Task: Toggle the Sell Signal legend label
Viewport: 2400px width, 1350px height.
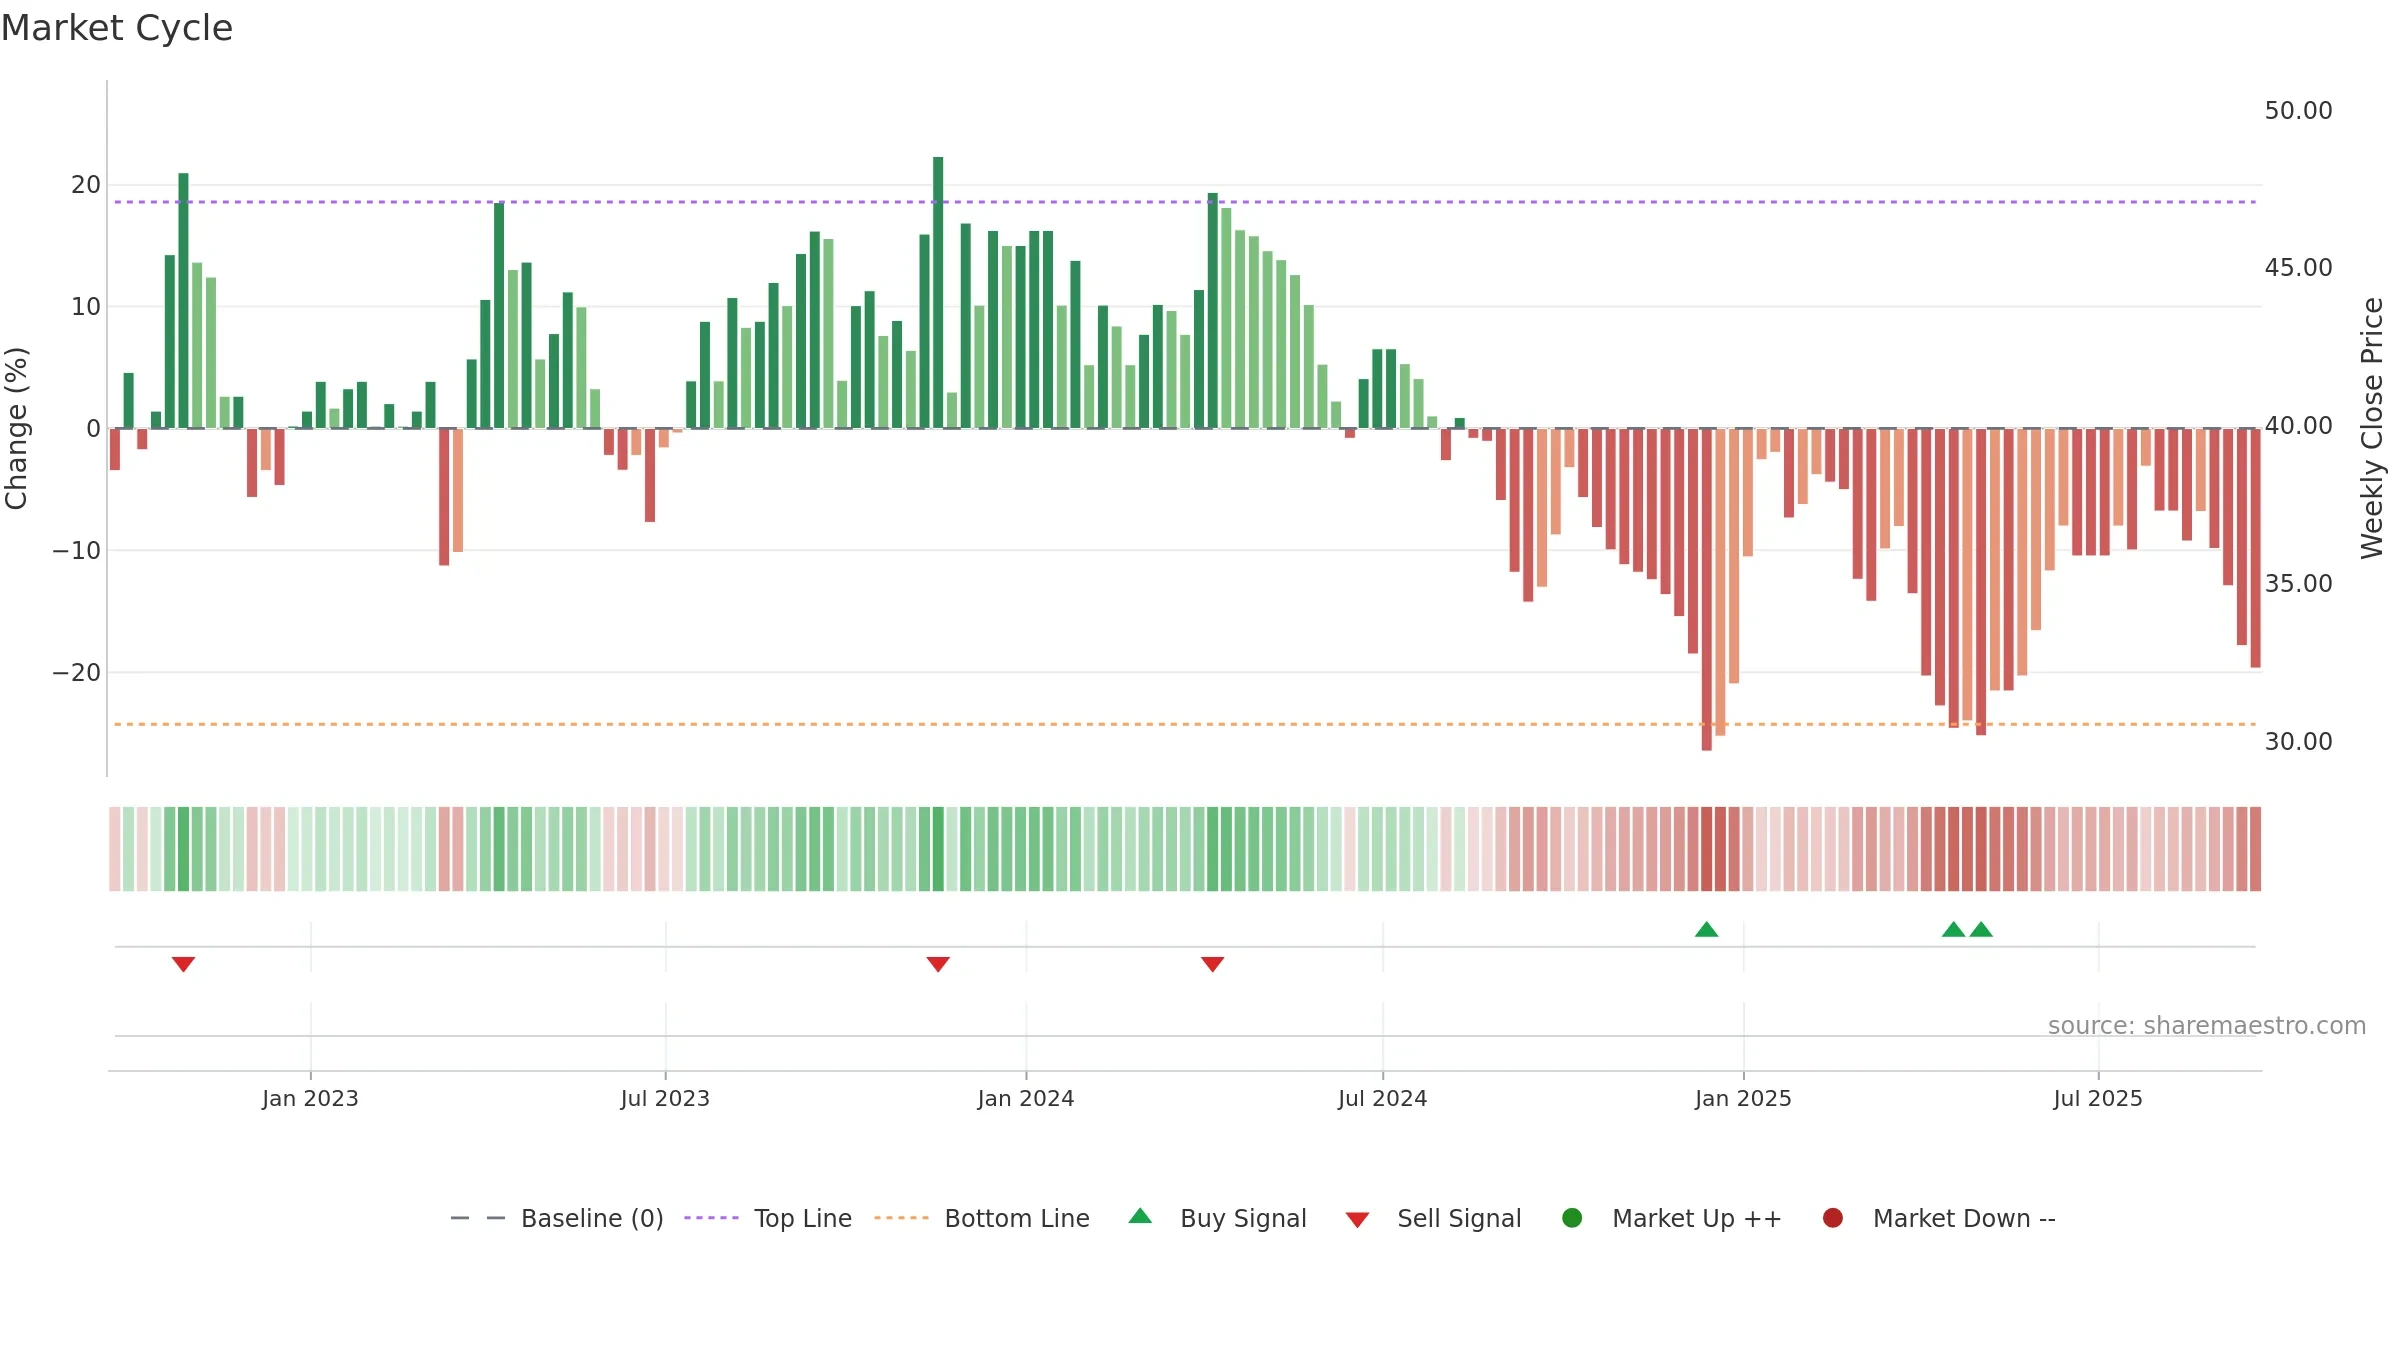Action: click(1459, 1218)
